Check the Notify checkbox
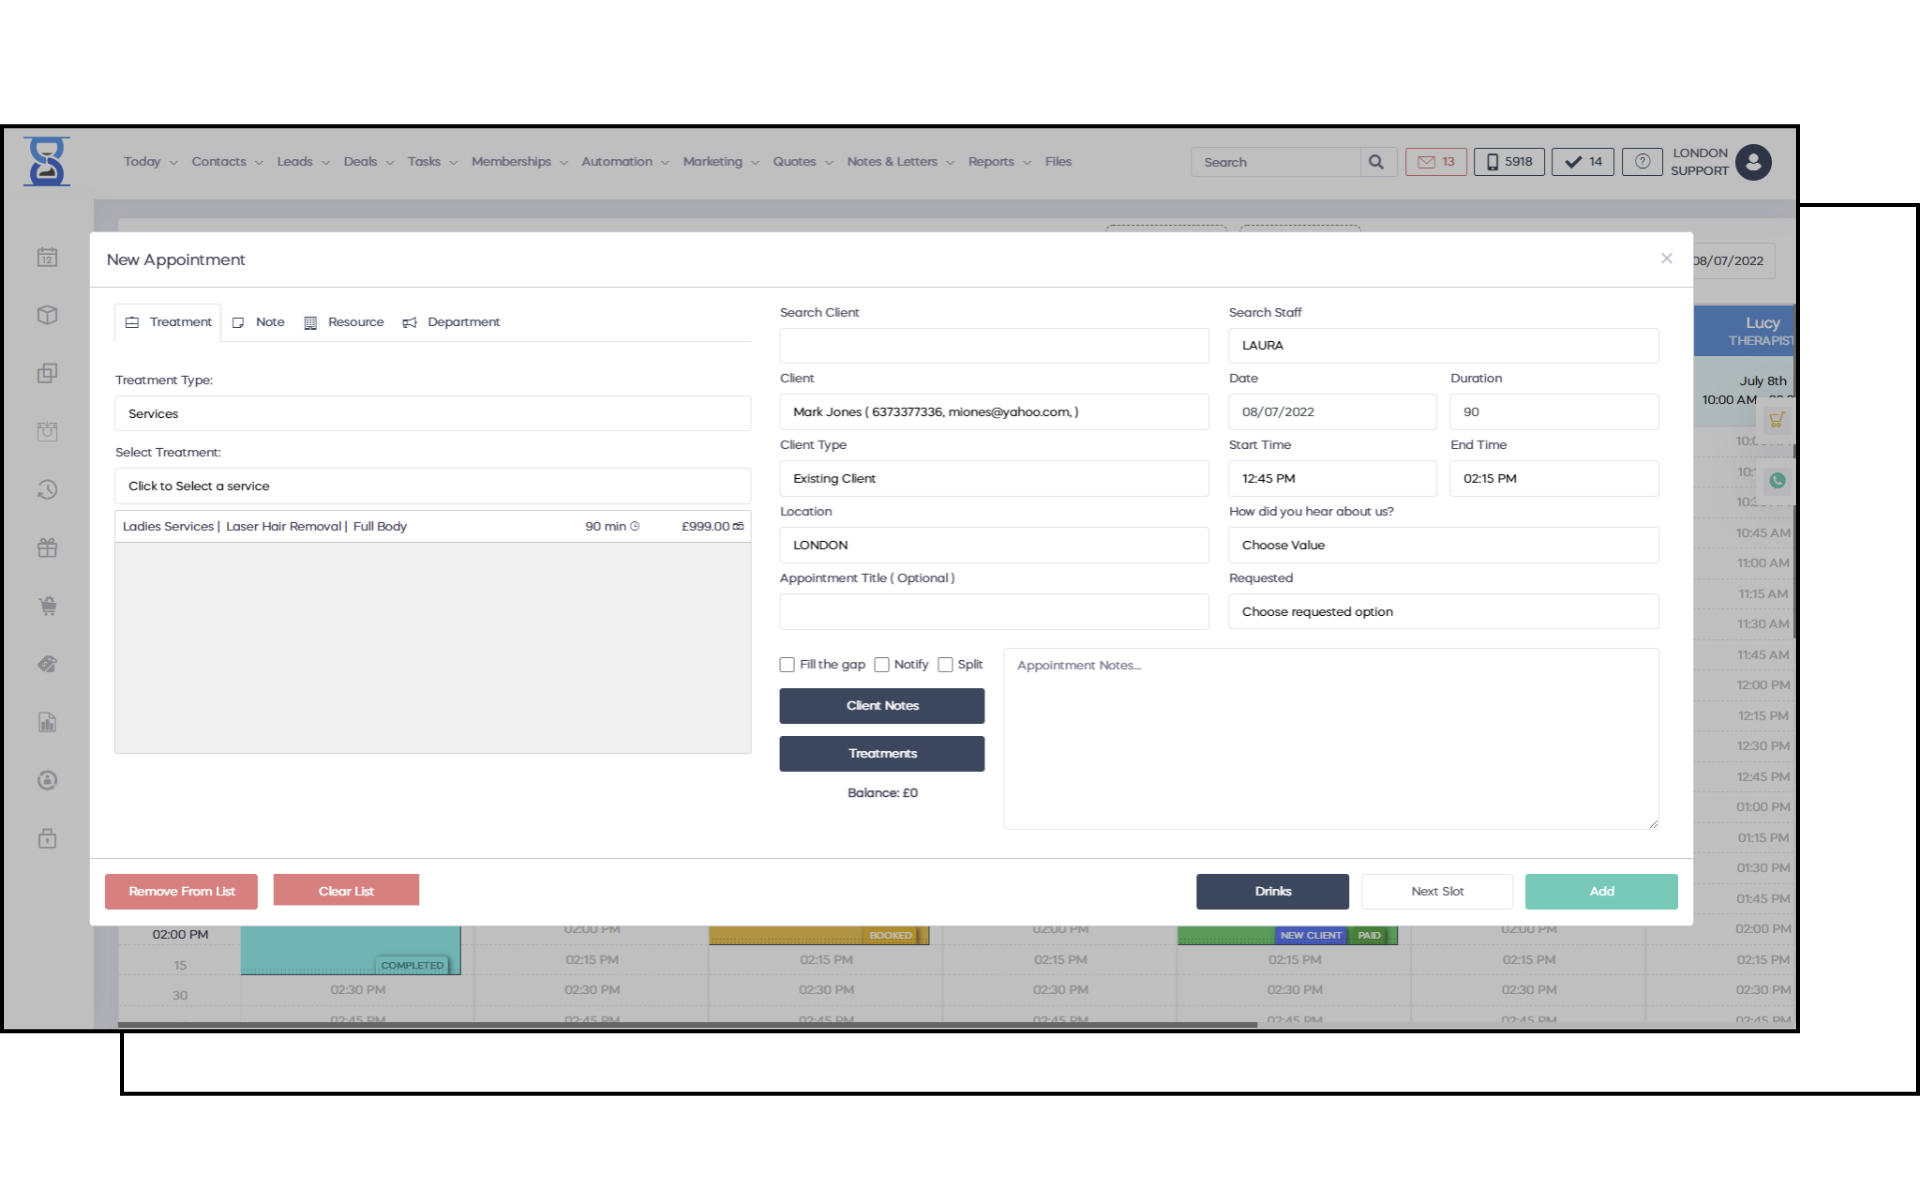Image resolution: width=1920 pixels, height=1200 pixels. coord(881,665)
